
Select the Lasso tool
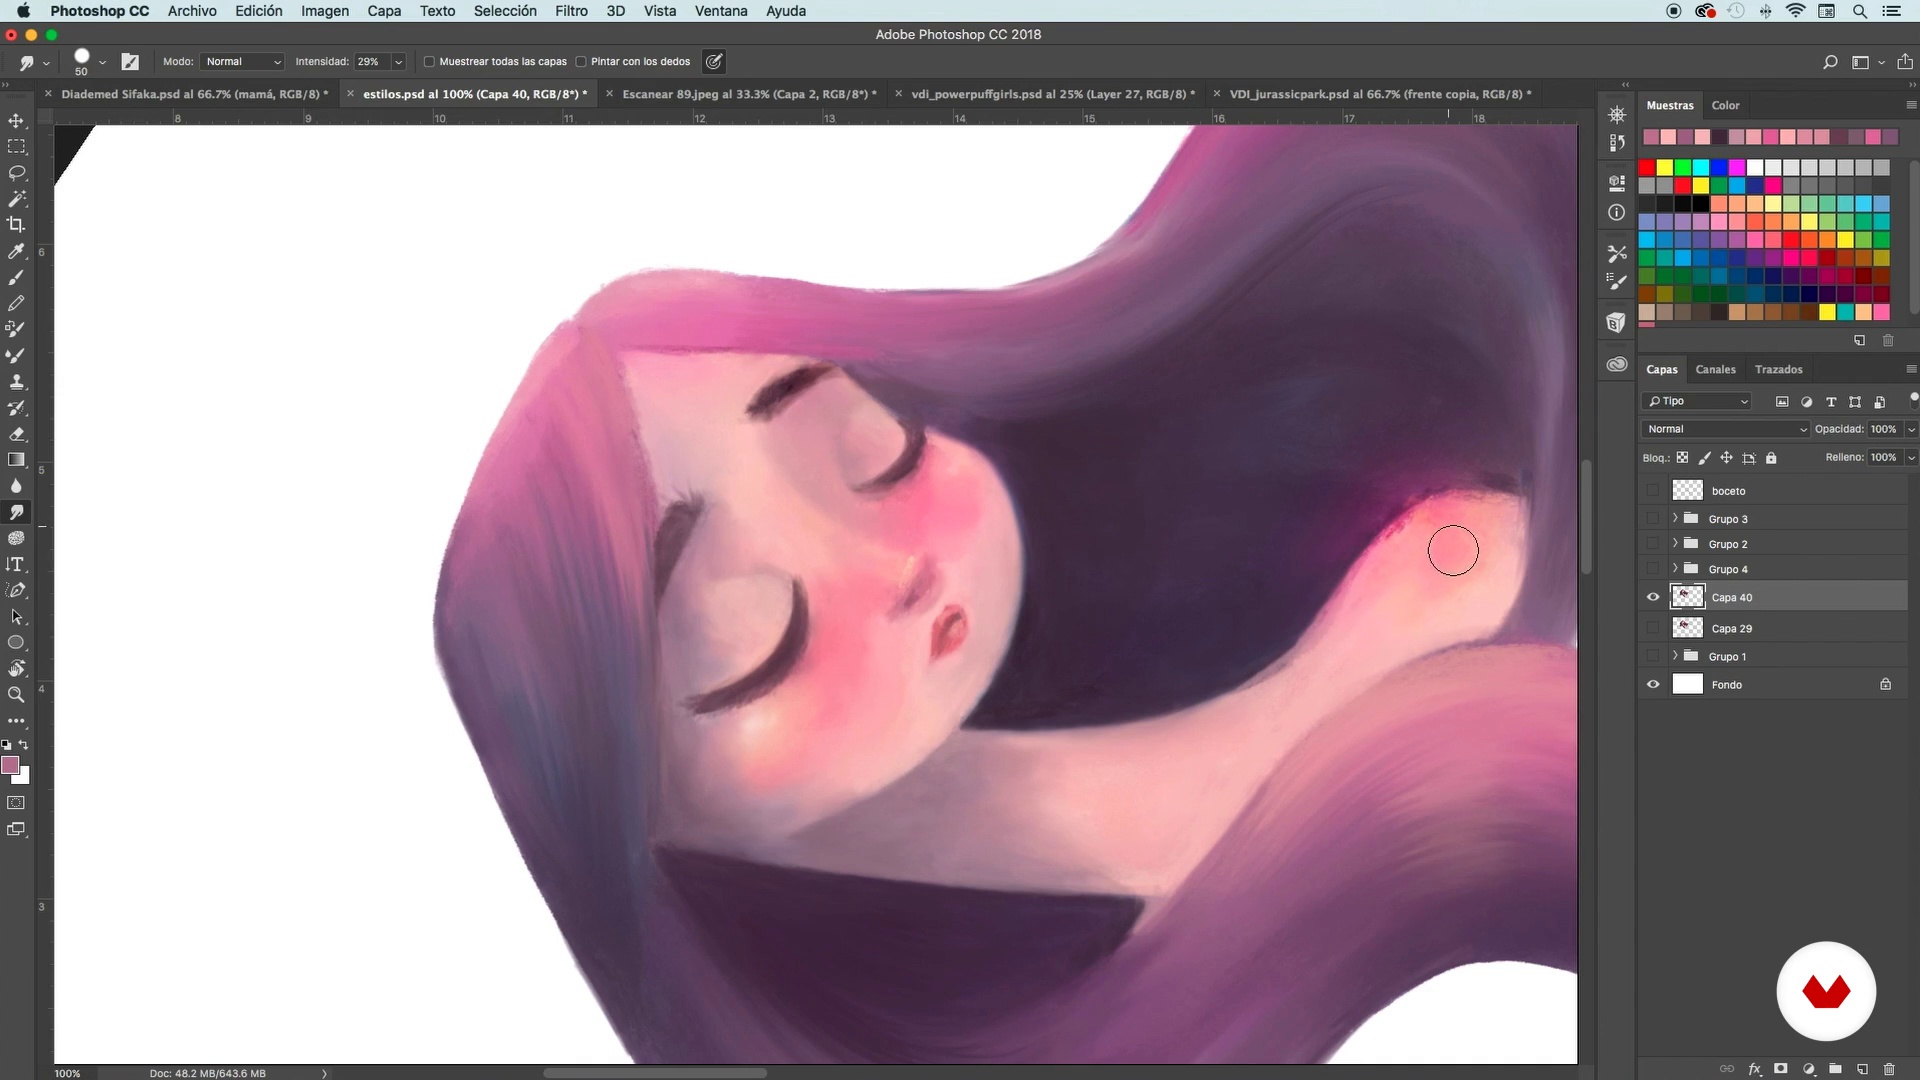(x=16, y=173)
